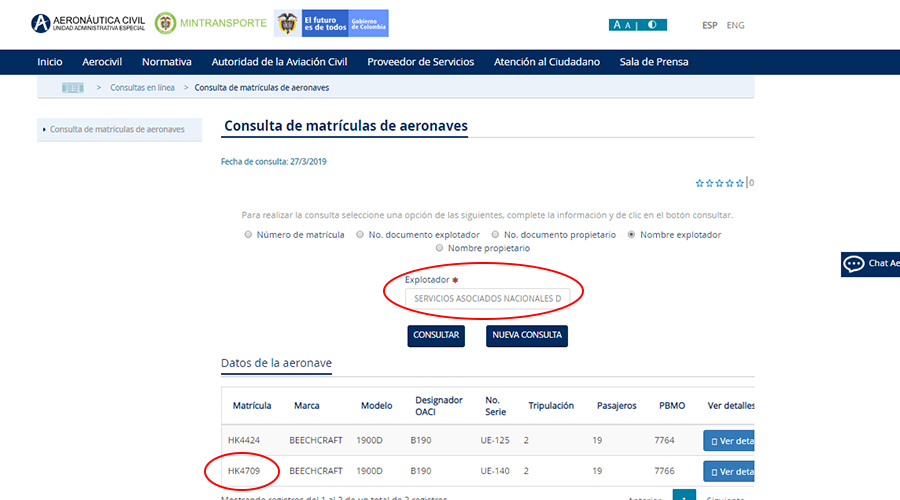Go to Consultas en línea breadcrumb
This screenshot has height=500, width=900.
[x=142, y=88]
